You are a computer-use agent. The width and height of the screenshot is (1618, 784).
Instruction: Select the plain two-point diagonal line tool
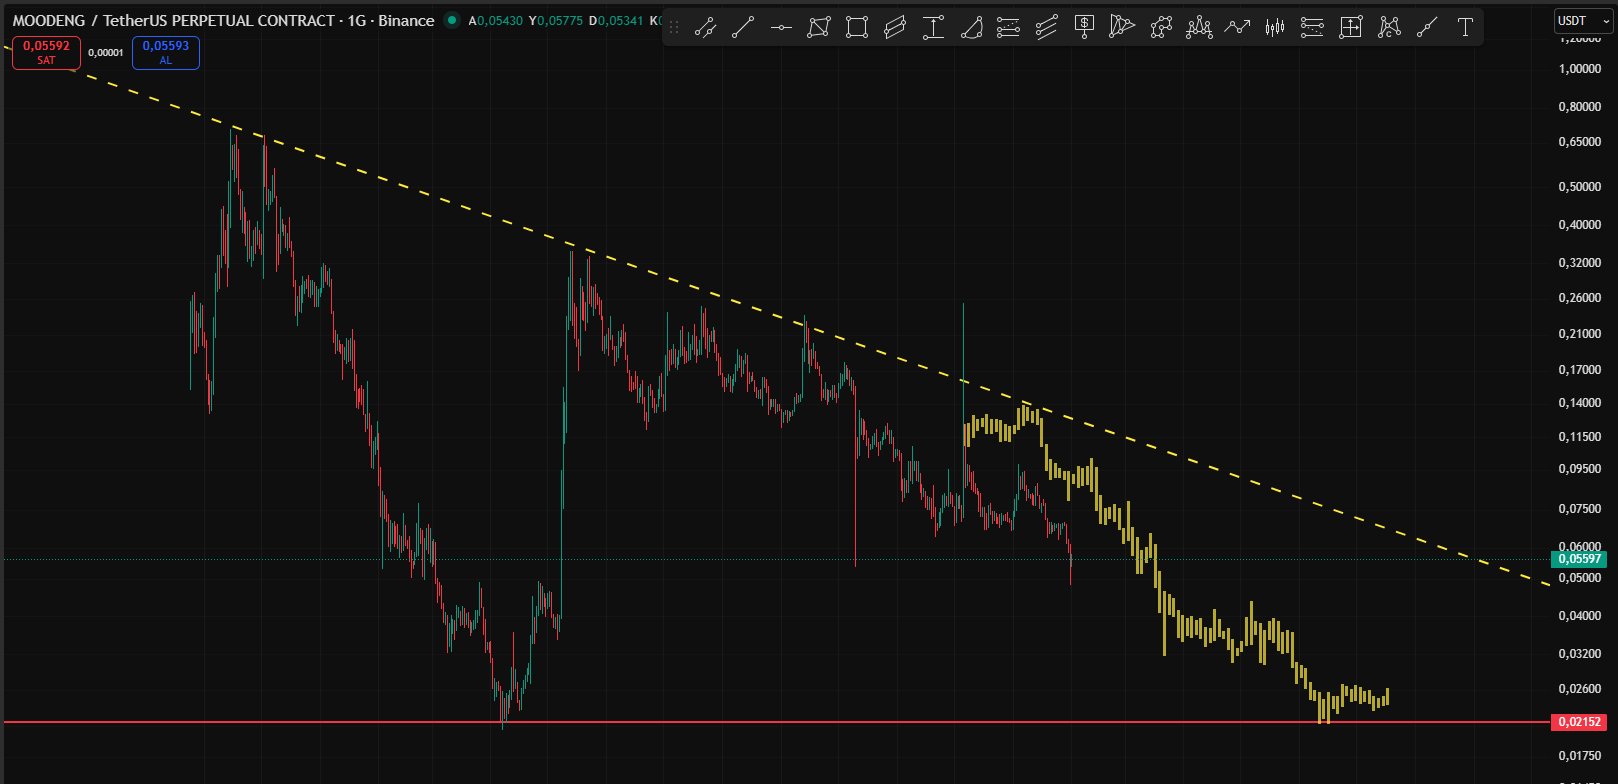tap(742, 28)
